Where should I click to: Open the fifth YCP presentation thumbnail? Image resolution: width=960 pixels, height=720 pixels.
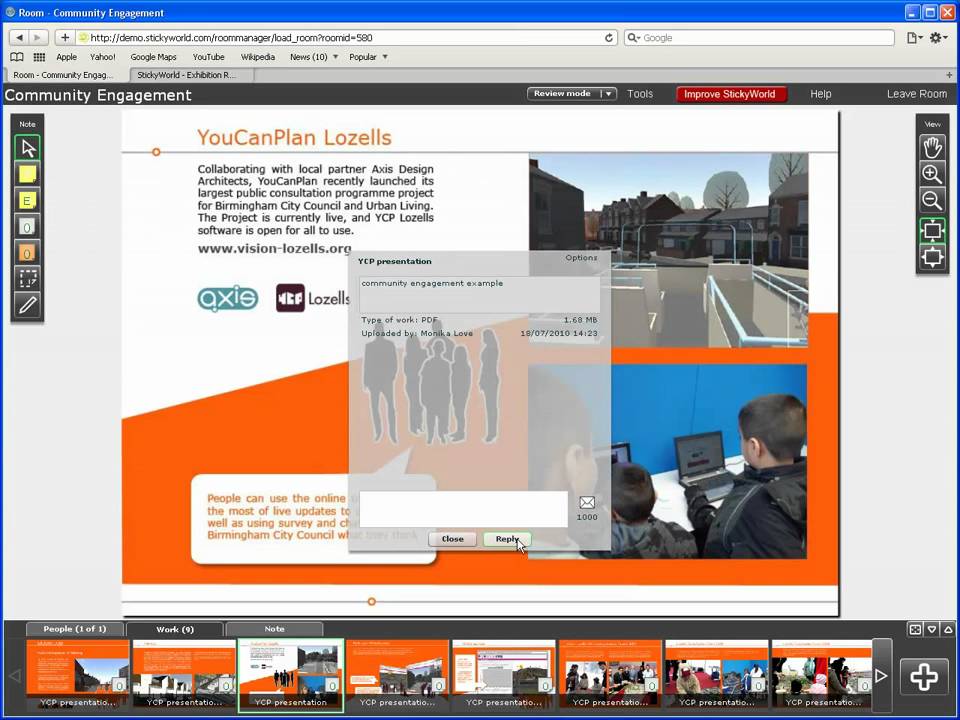(504, 675)
